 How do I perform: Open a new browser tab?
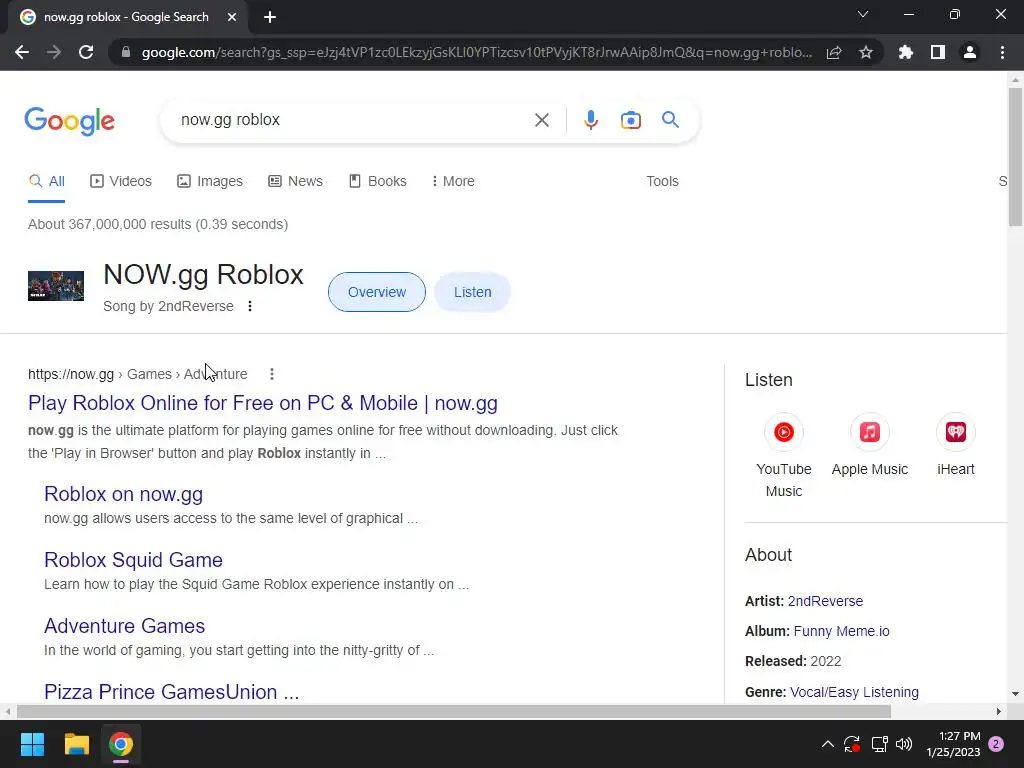(270, 17)
